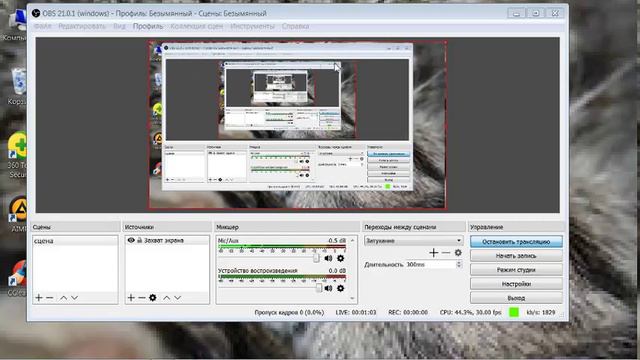
Task: Open the Справка menu
Action: tap(295, 26)
